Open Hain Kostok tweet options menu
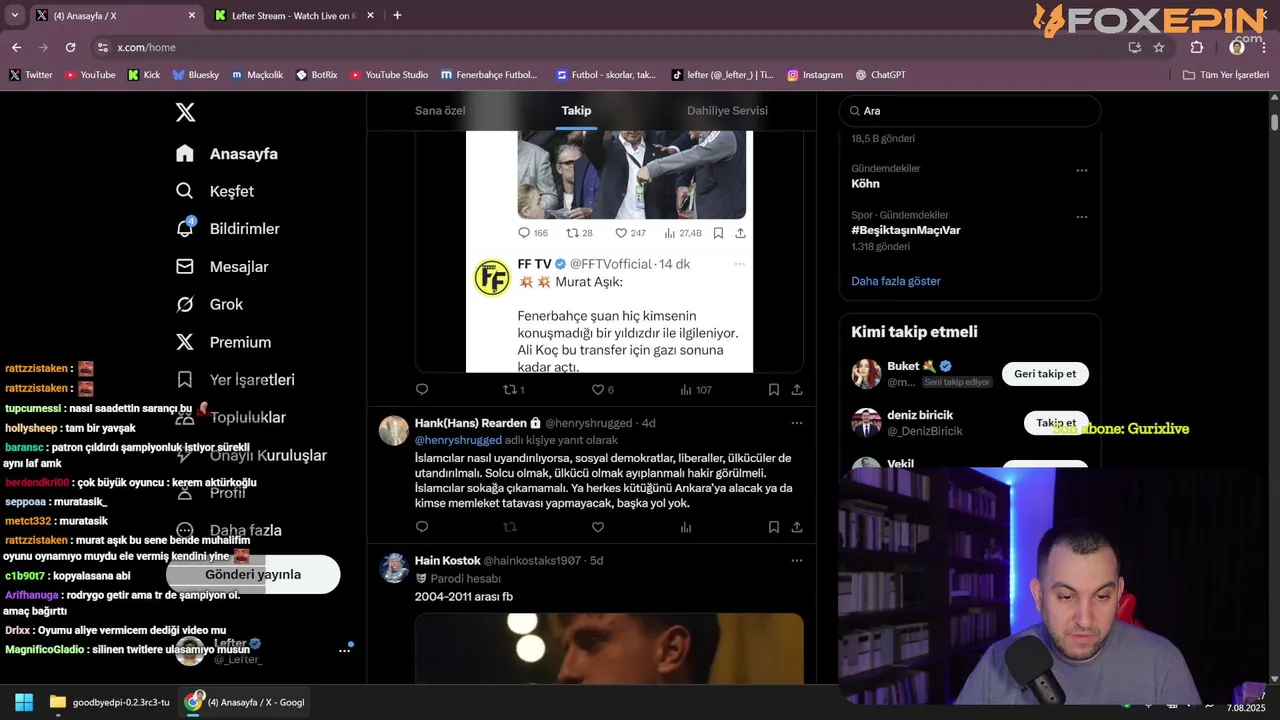1280x720 pixels. (x=797, y=561)
